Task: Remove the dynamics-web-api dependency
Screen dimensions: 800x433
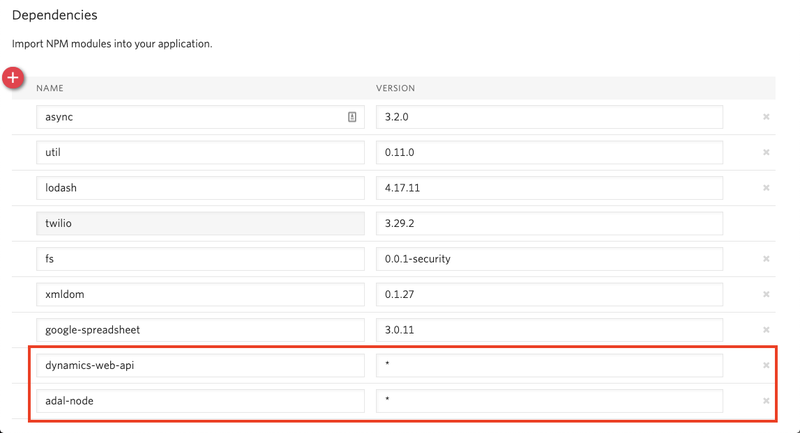Action: pyautogui.click(x=766, y=365)
